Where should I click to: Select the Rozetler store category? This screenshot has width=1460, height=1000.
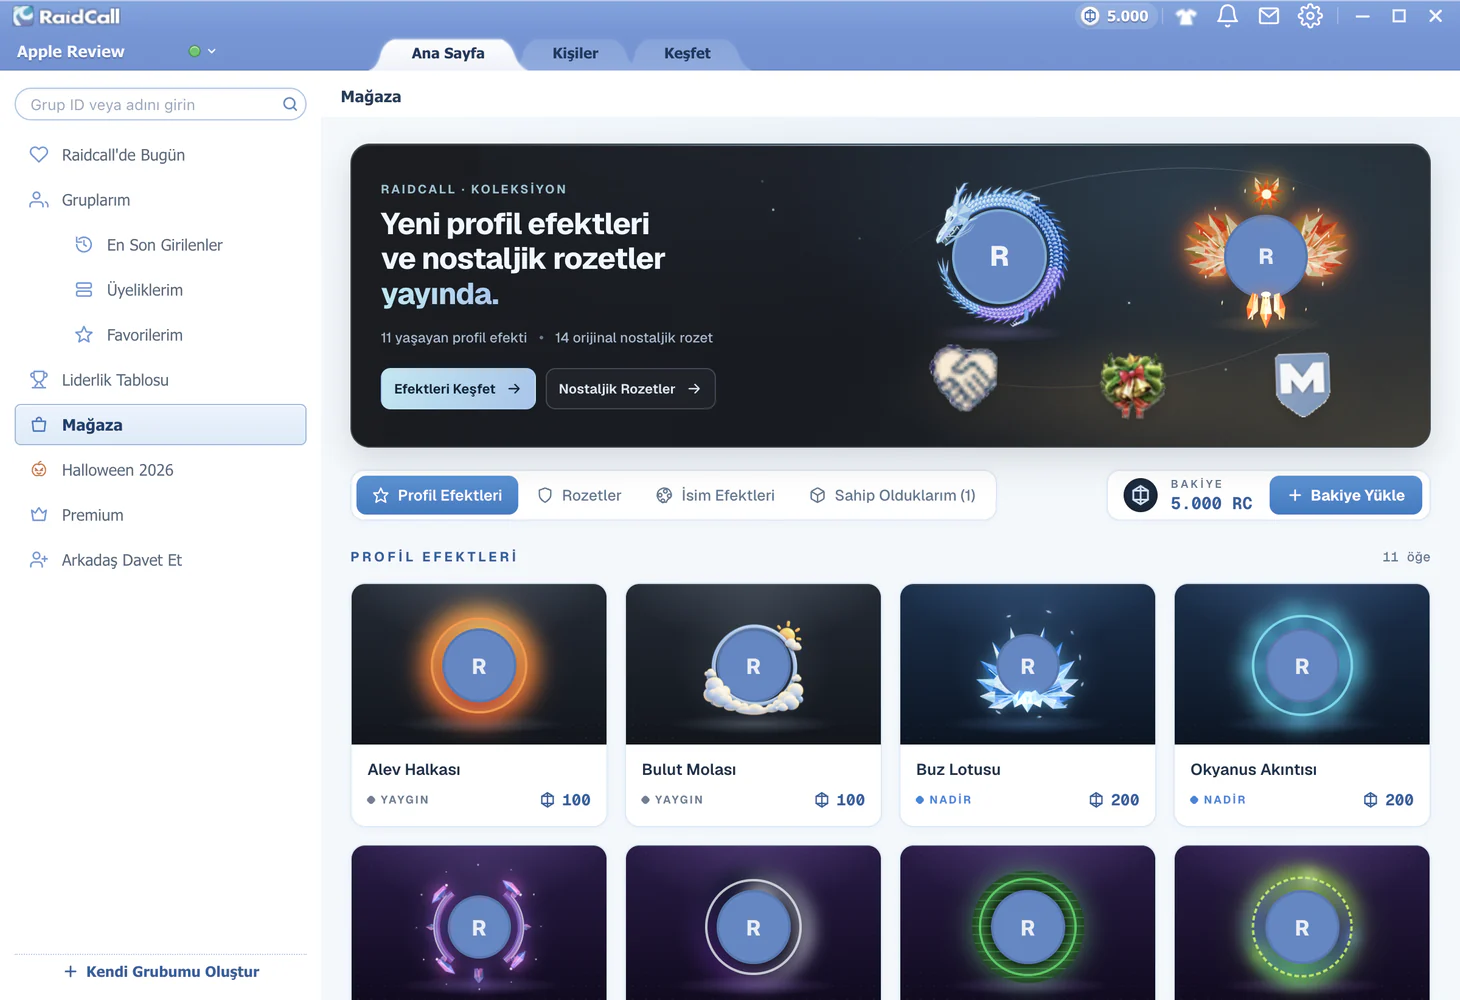(x=580, y=495)
